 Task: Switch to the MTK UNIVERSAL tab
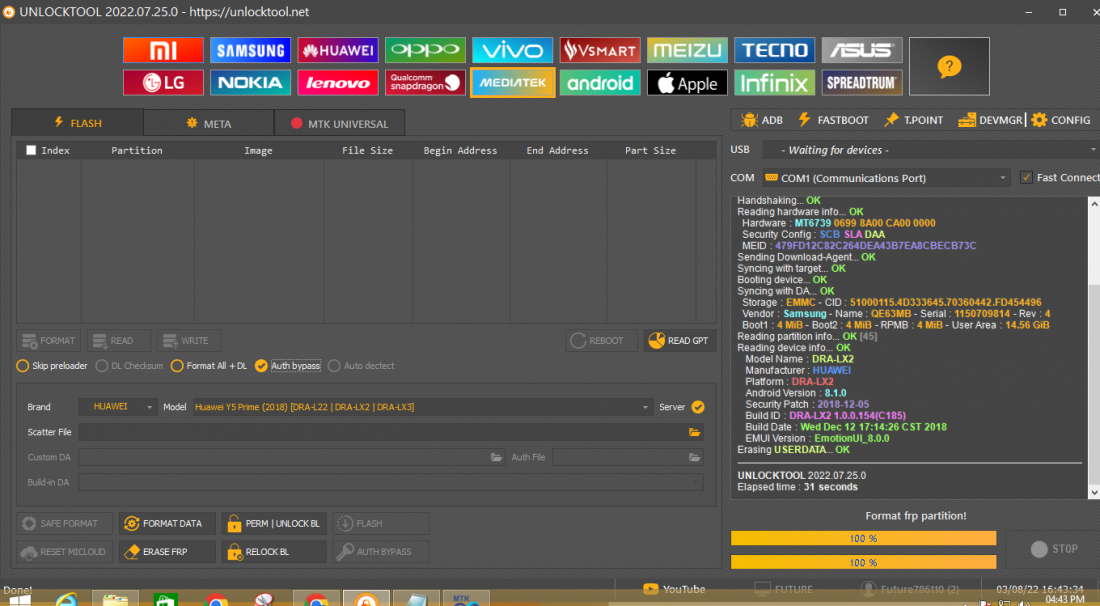pyautogui.click(x=340, y=123)
